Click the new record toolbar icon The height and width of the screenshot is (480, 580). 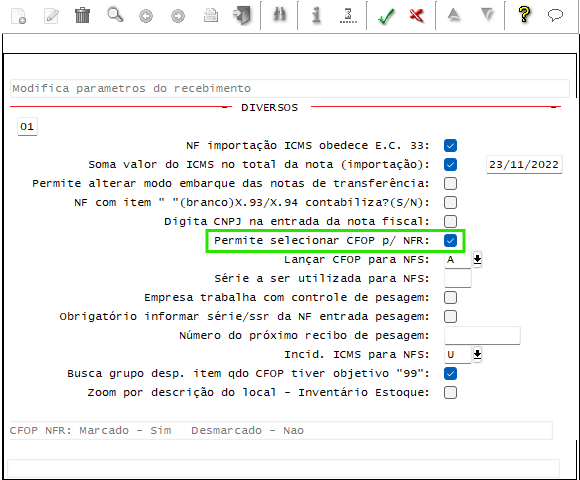coord(18,16)
